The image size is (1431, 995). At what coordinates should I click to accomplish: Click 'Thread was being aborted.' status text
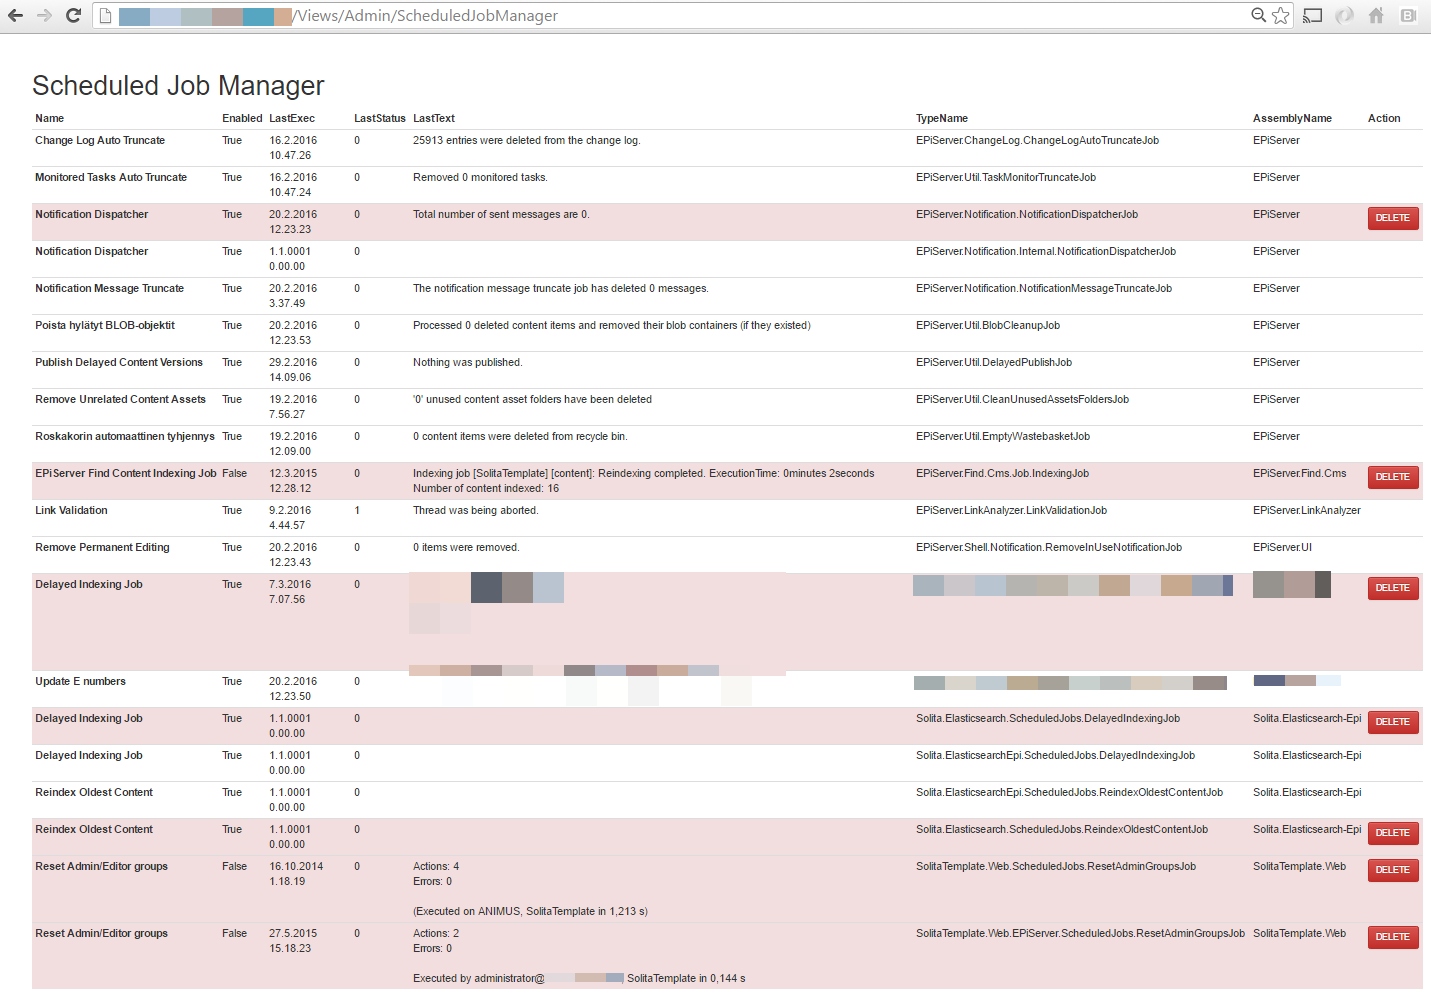(x=476, y=510)
